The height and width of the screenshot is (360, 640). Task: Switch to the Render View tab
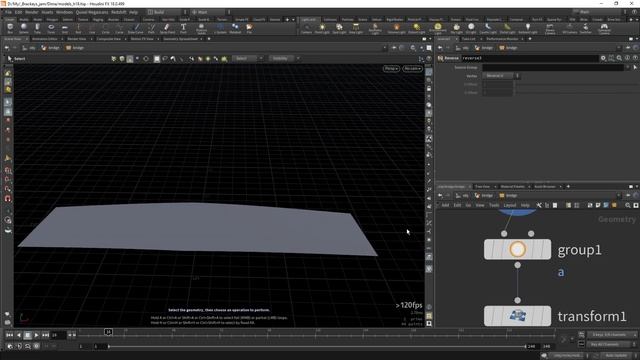[x=77, y=39]
